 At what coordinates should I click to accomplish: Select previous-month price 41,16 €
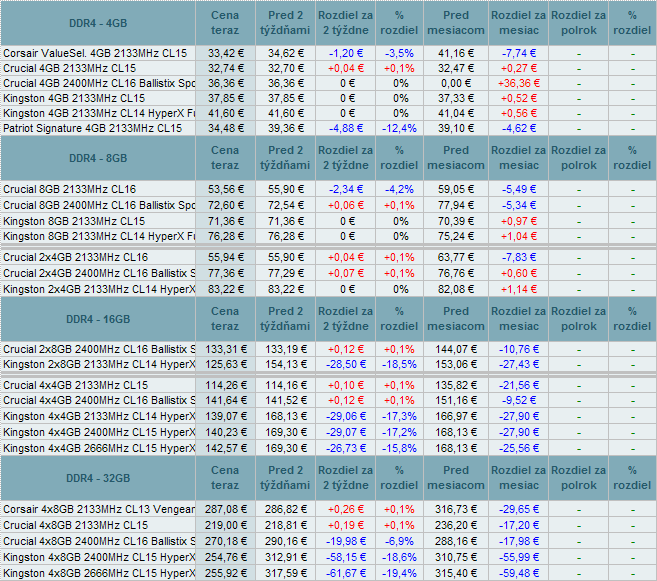pyautogui.click(x=456, y=53)
